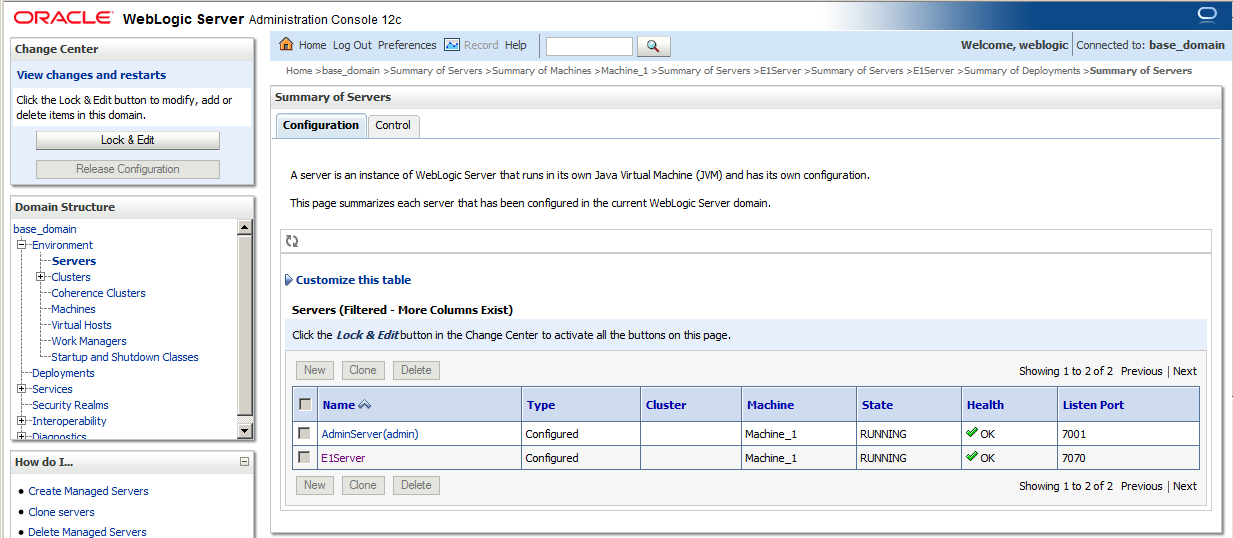
Task: Expand the Clusters tree node
Action: coord(41,277)
